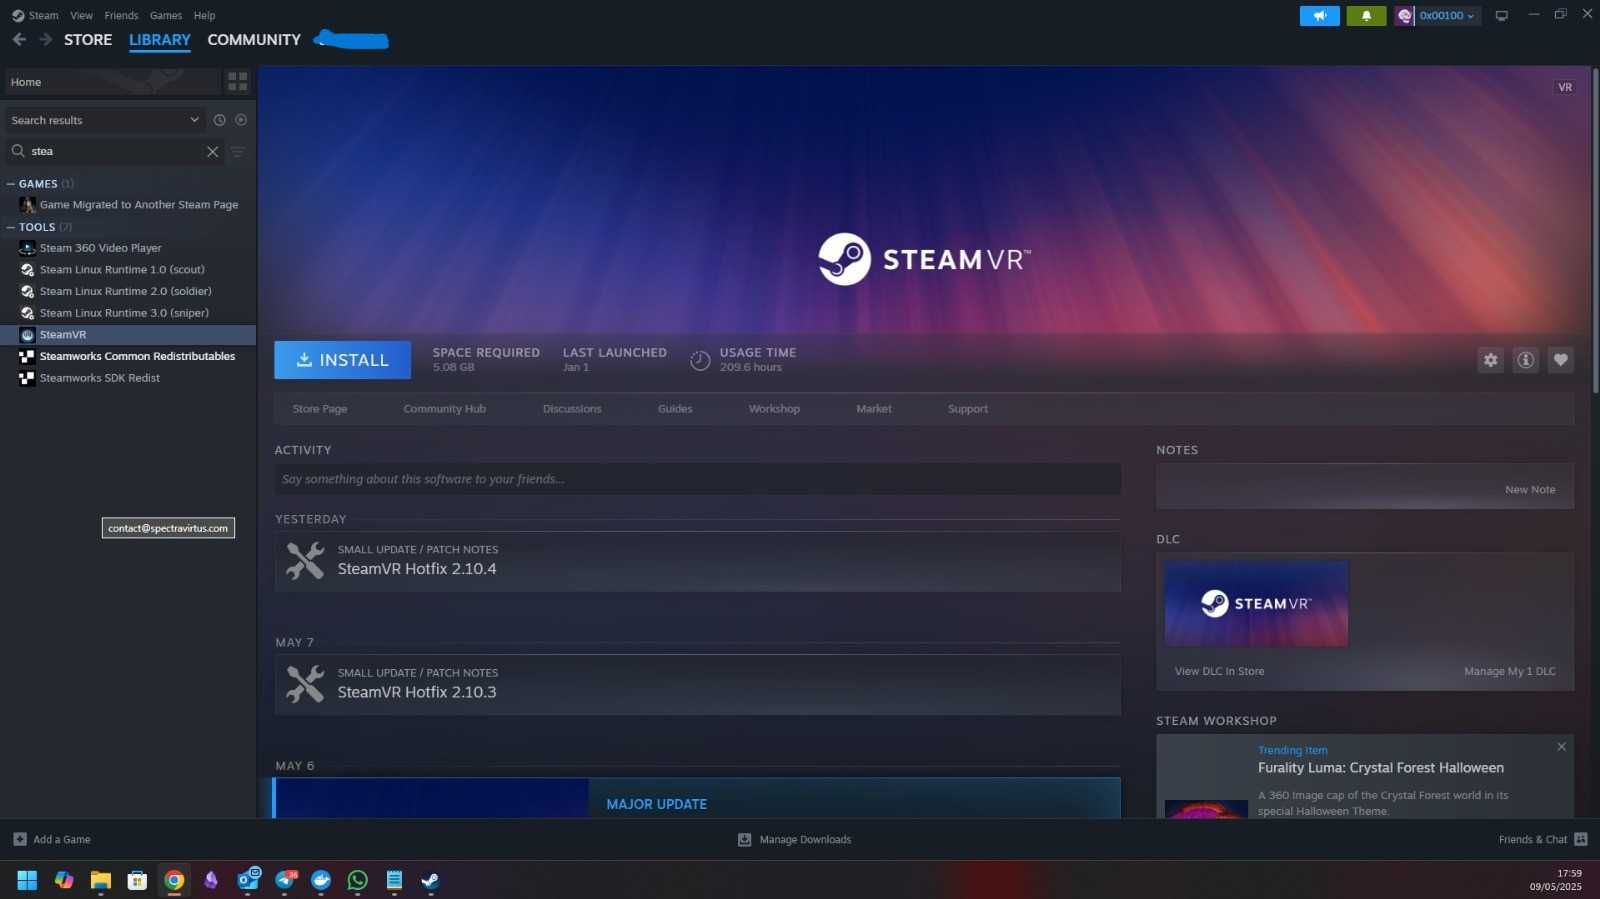The image size is (1600, 899).
Task: Open Telegram from the taskbar
Action: click(x=285, y=881)
